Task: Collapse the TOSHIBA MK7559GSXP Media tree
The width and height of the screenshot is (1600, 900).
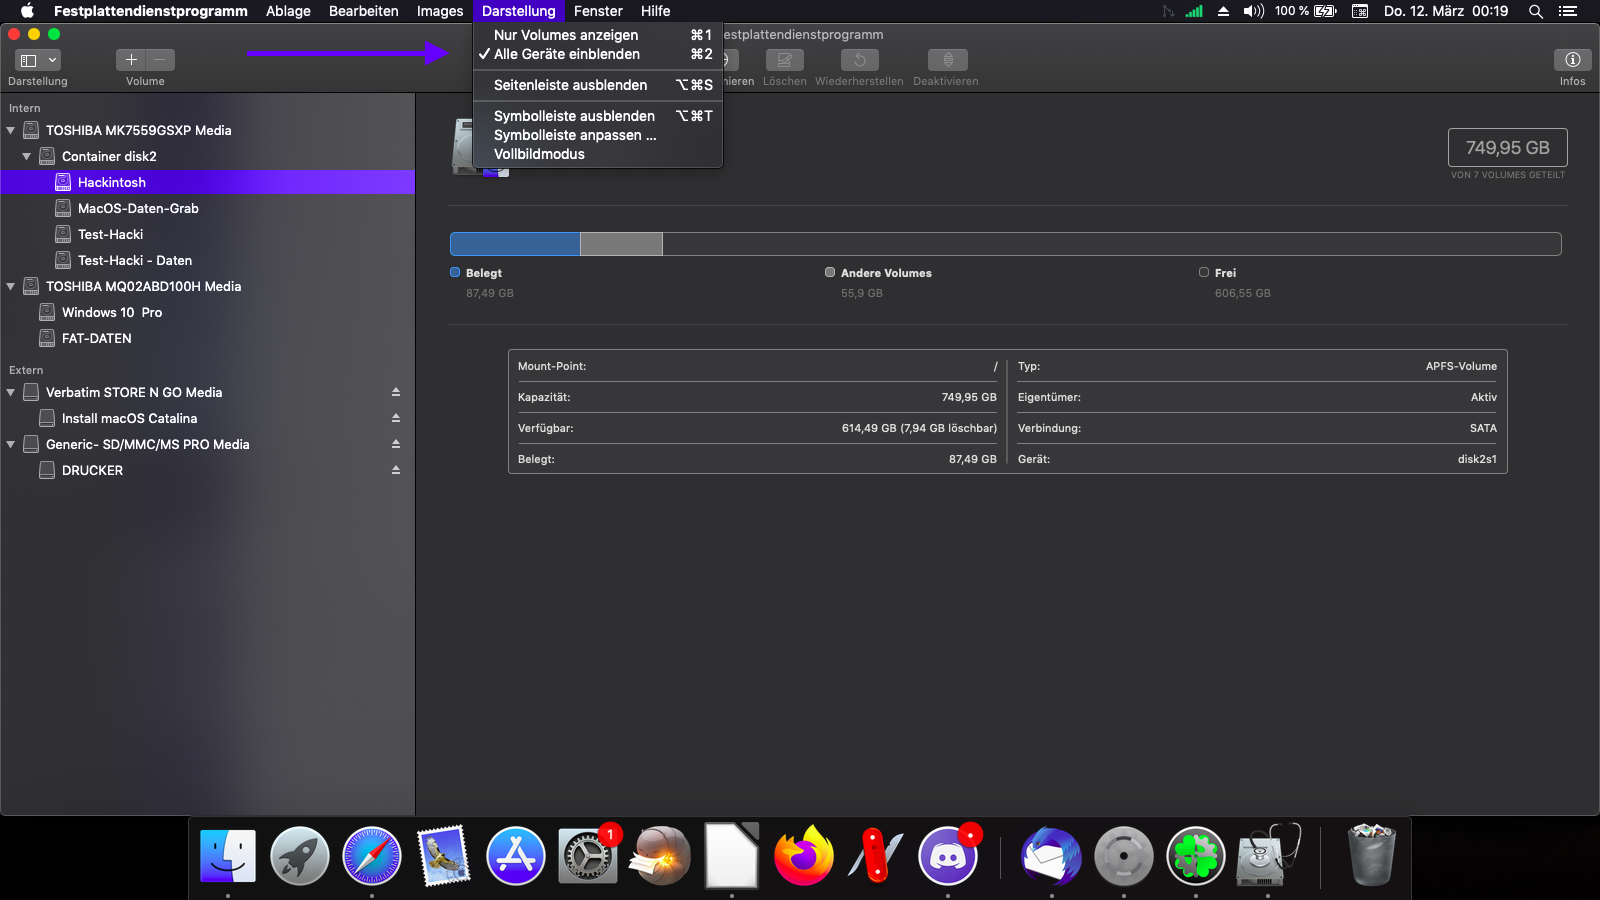Action: click(x=11, y=130)
